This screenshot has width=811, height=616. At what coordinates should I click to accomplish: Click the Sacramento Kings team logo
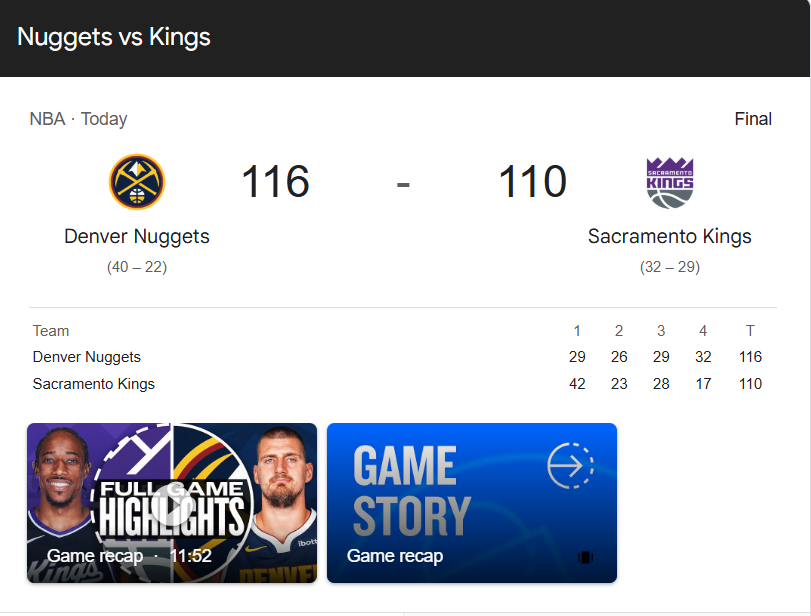pos(669,182)
